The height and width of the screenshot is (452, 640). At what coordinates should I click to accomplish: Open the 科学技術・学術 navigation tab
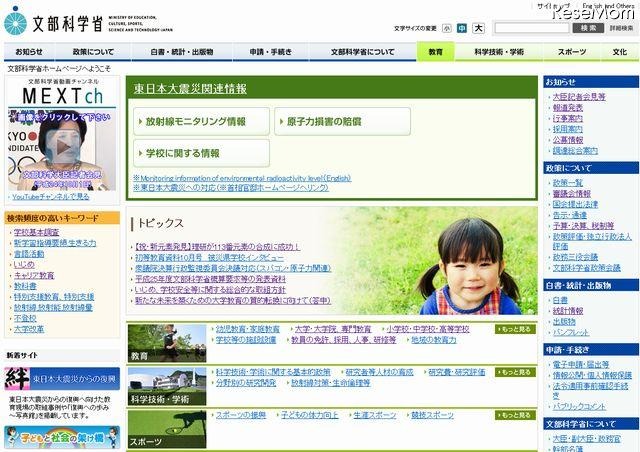tap(499, 52)
